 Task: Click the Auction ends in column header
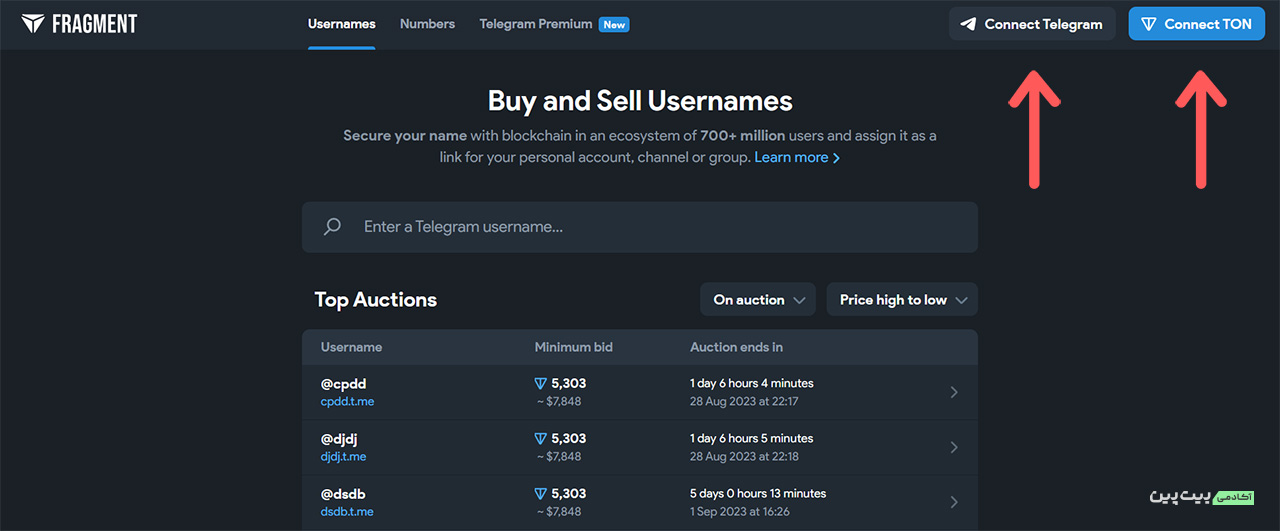point(737,347)
